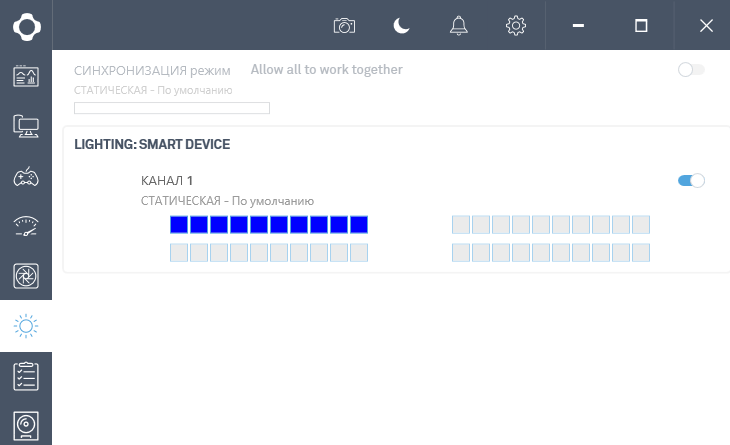Image resolution: width=730 pixels, height=445 pixels.
Task: Toggle night mode moon icon
Action: coord(401,26)
